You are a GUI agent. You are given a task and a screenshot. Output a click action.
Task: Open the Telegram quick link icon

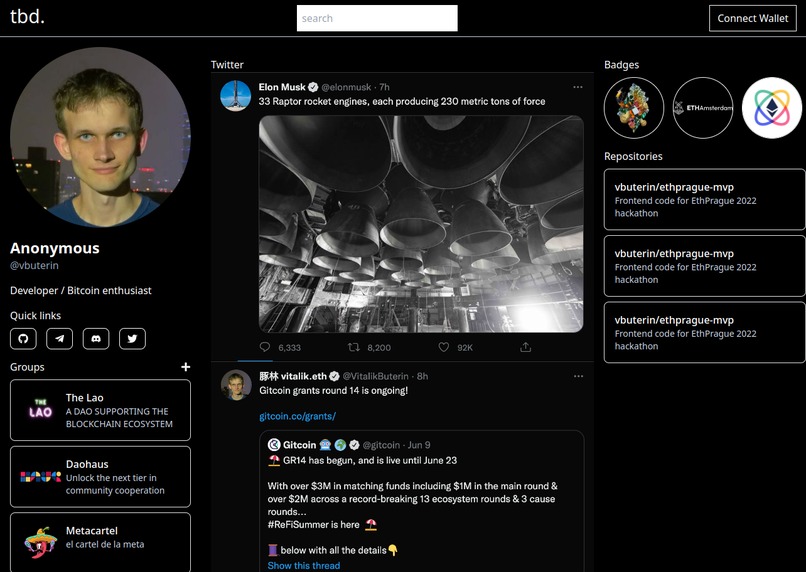[x=60, y=339]
